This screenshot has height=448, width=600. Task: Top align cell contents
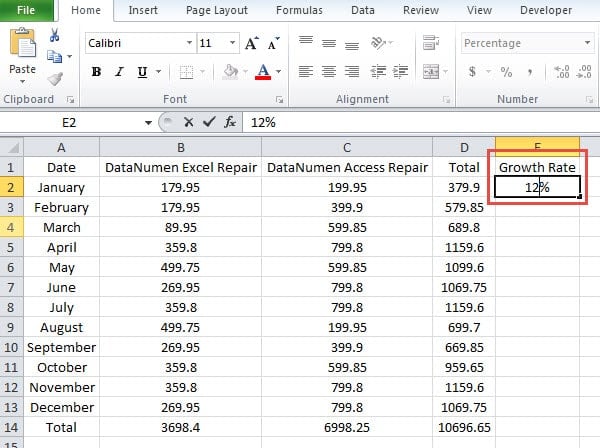(x=306, y=42)
